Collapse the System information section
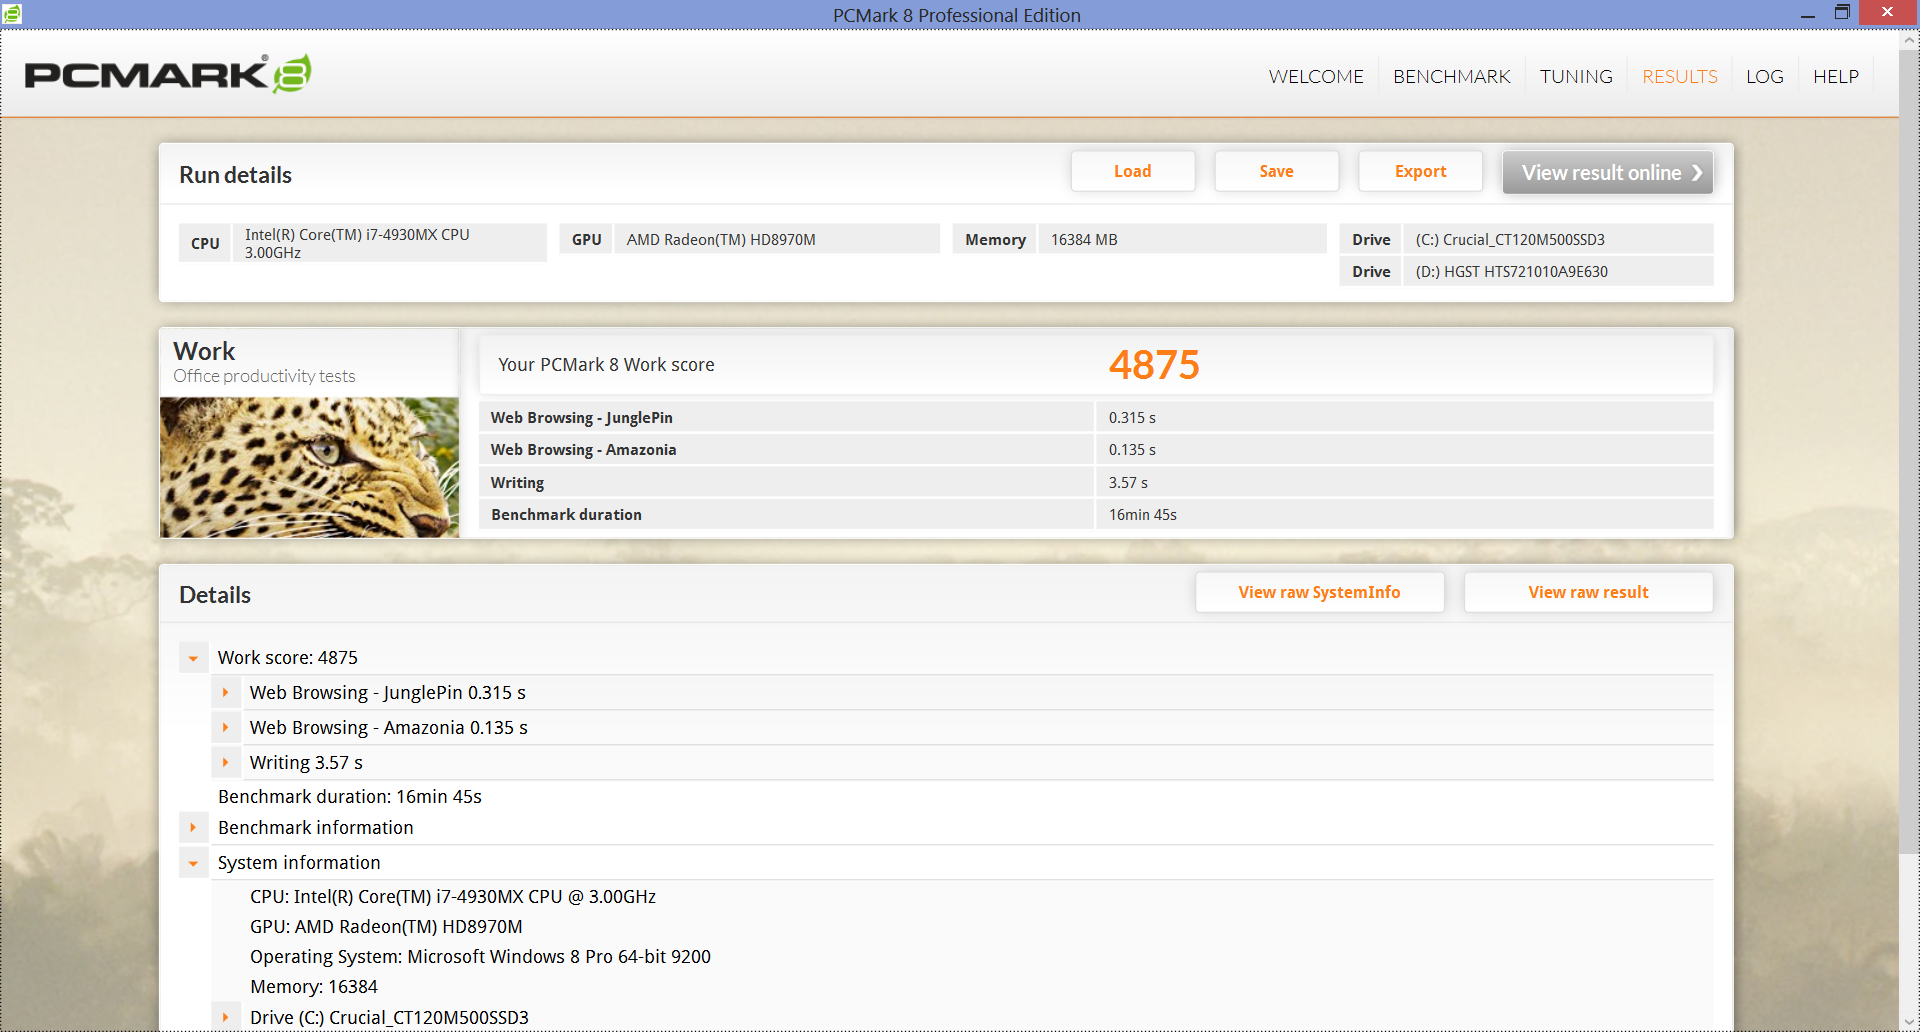Viewport: 1920px width, 1032px height. pos(194,863)
